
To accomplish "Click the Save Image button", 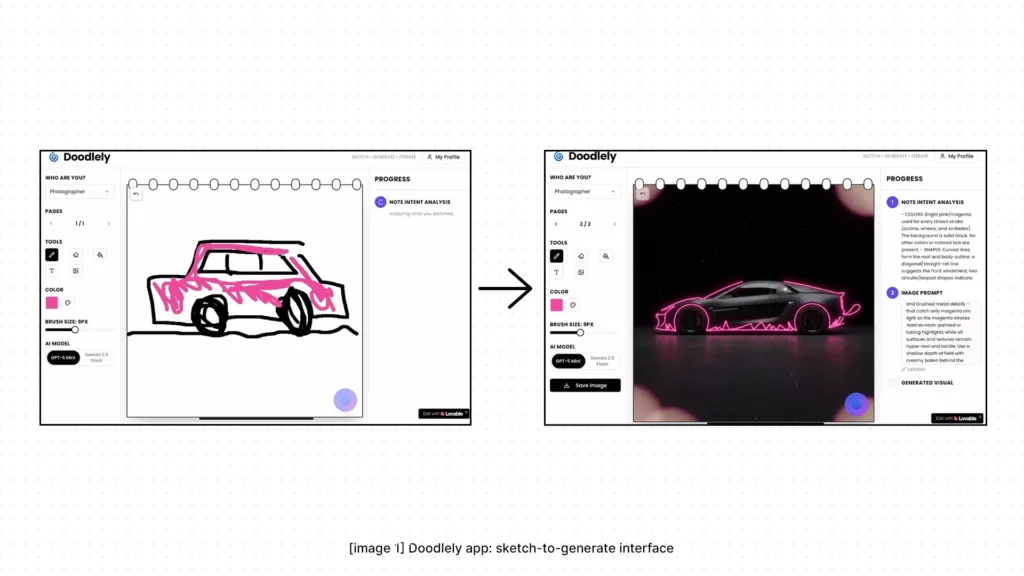I will (x=585, y=385).
